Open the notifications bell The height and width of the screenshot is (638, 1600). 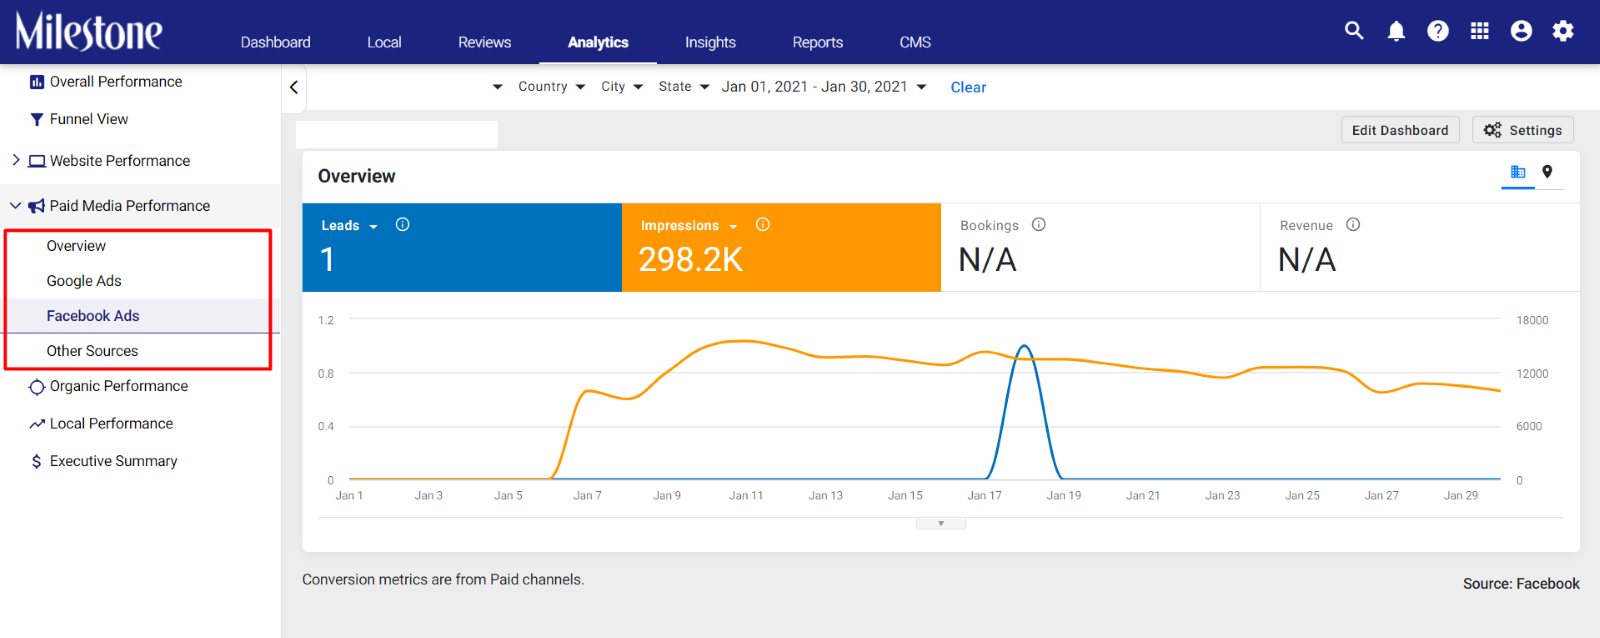[1396, 31]
